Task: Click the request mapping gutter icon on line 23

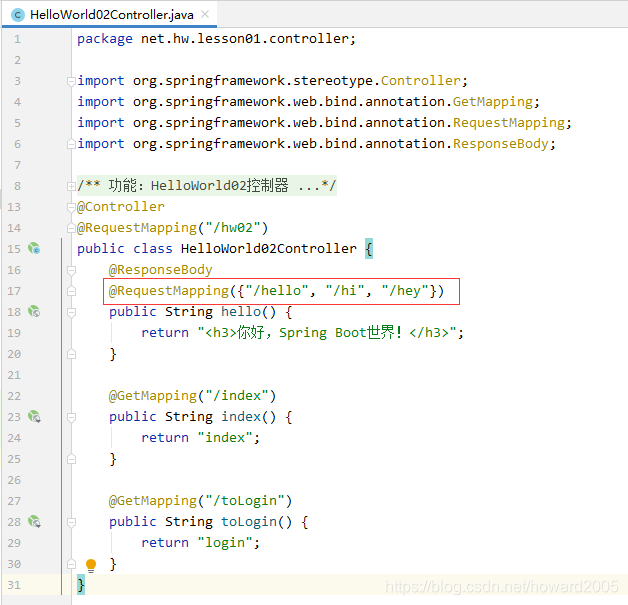Action: coord(34,417)
